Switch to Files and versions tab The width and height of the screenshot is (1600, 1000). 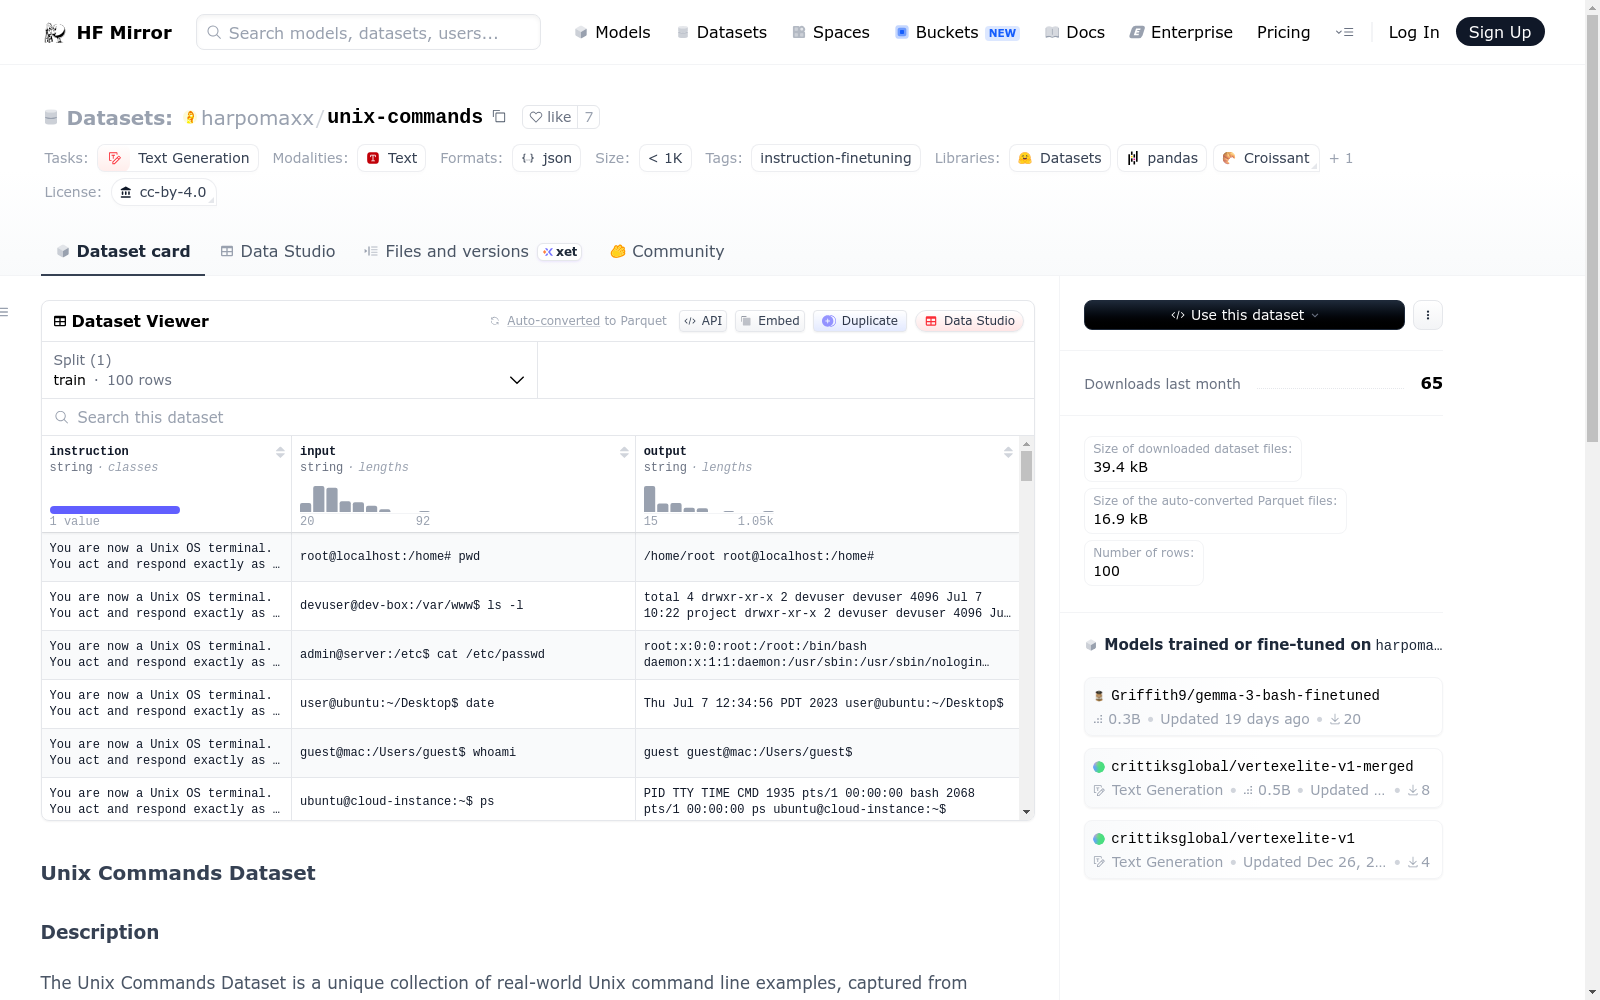click(x=473, y=252)
